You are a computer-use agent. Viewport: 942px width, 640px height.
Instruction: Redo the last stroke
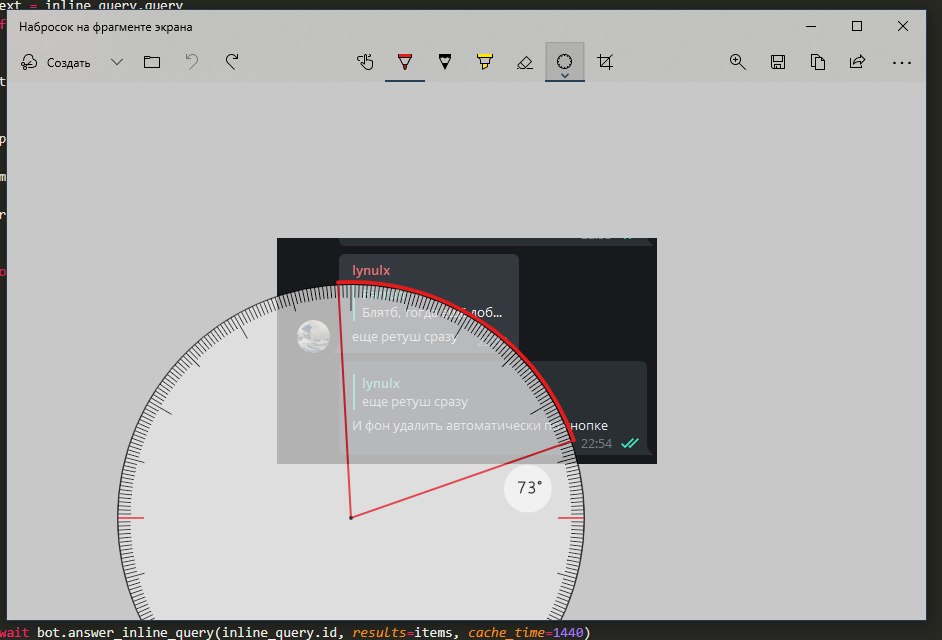click(x=232, y=62)
